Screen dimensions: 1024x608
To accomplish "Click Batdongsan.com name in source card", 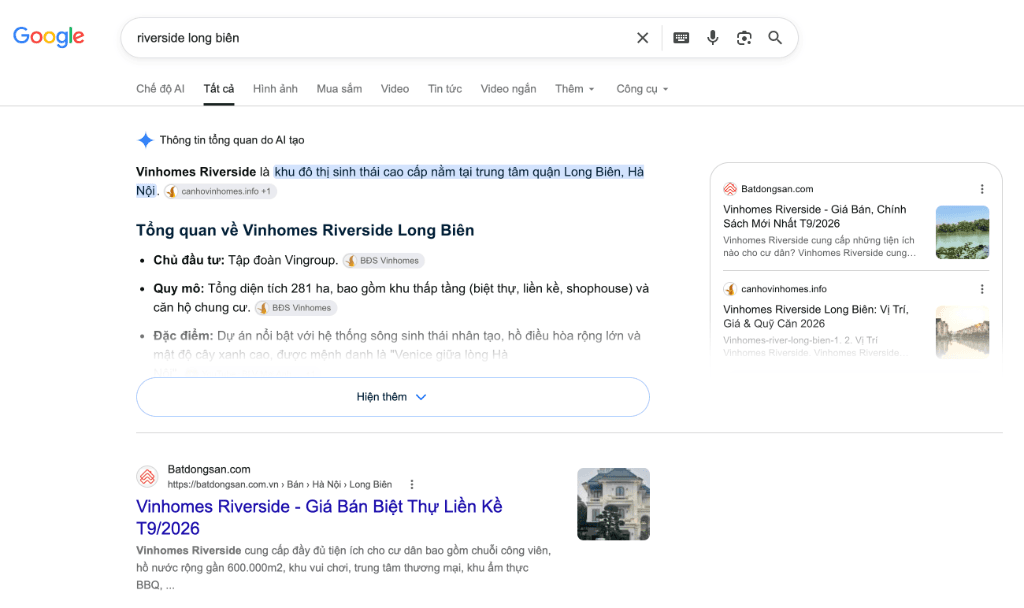I will tap(777, 189).
